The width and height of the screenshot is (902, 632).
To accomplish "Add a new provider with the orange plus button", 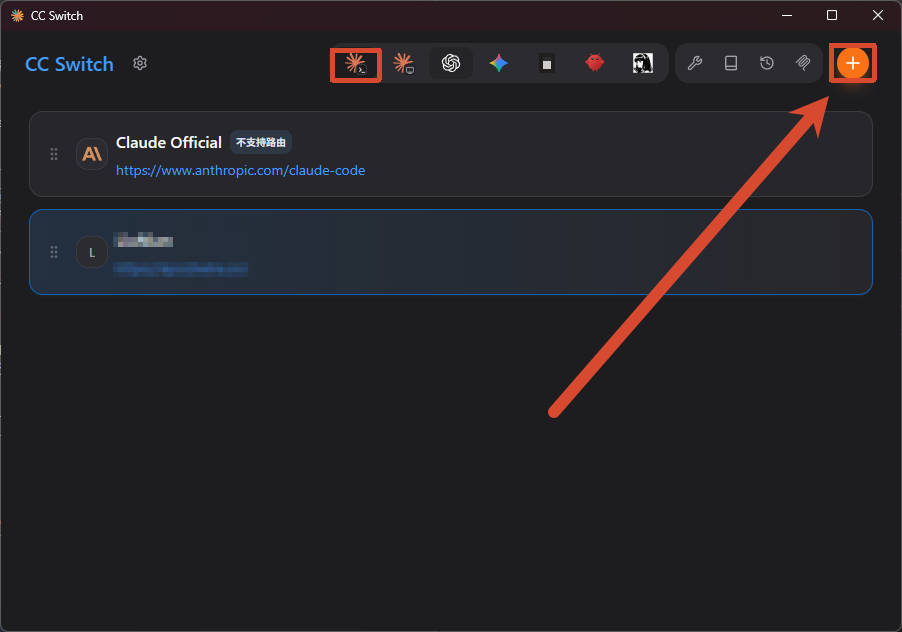I will pos(853,63).
